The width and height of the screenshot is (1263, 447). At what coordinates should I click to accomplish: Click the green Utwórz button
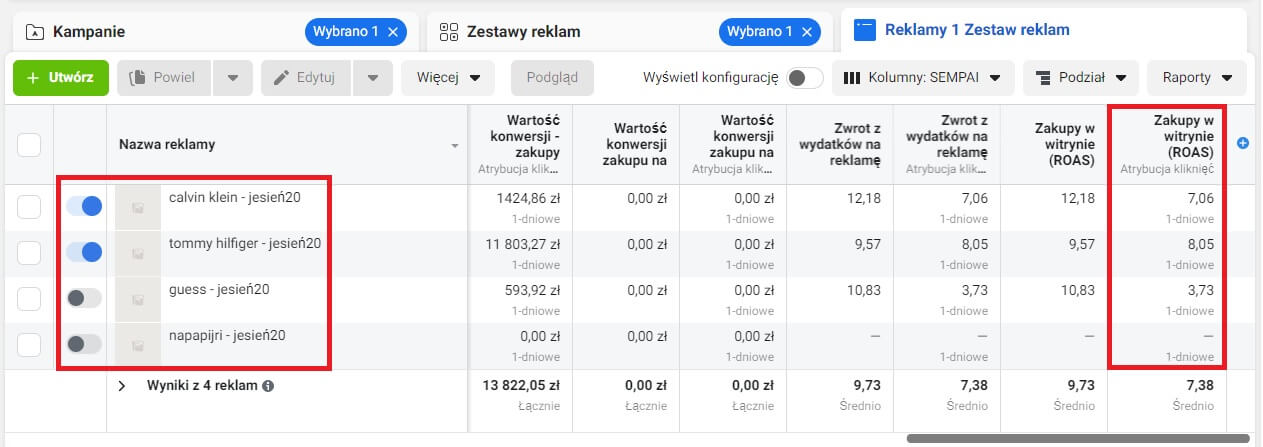(61, 77)
